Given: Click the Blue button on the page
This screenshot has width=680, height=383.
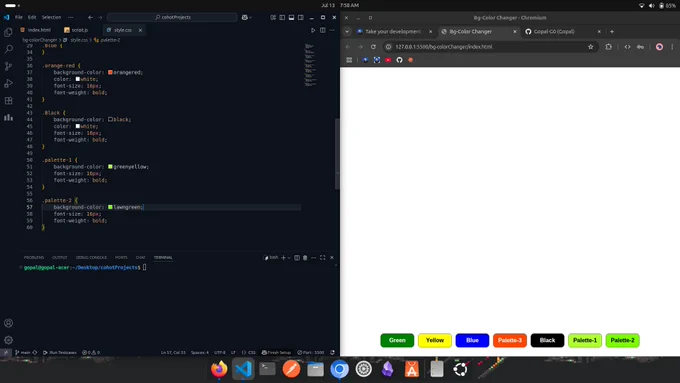Looking at the screenshot, I should coord(472,340).
